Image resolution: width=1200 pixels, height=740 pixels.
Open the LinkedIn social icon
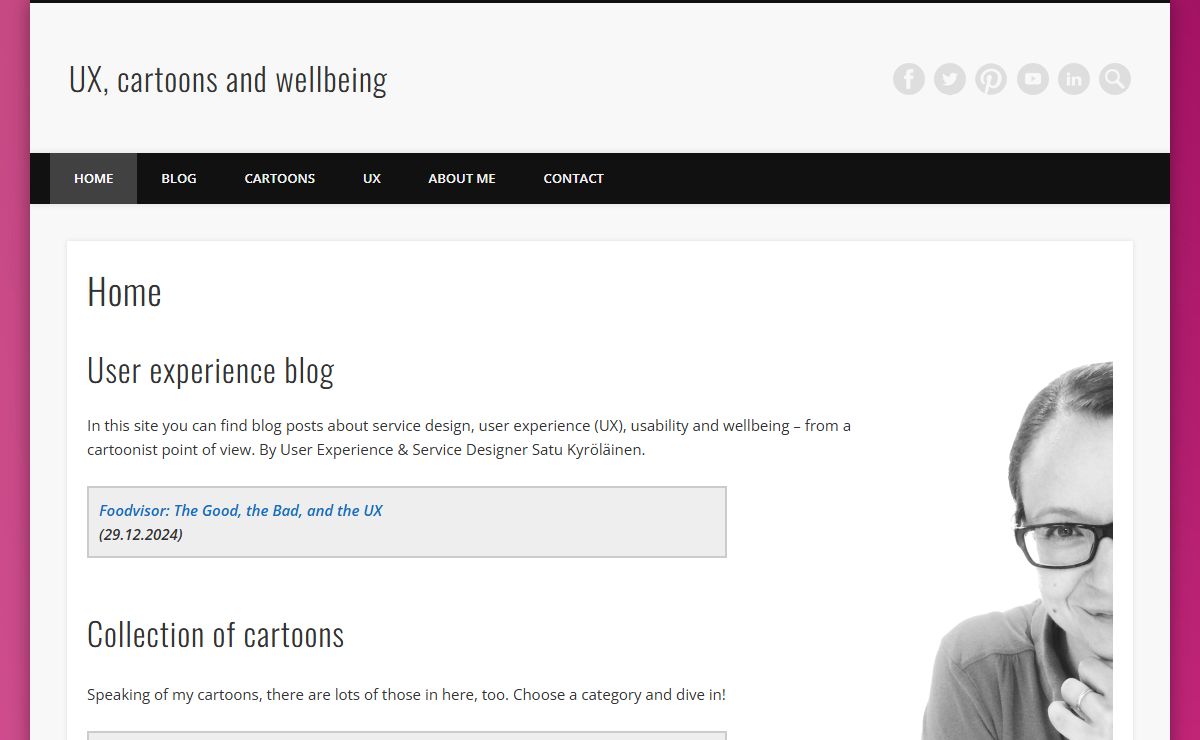pyautogui.click(x=1073, y=79)
